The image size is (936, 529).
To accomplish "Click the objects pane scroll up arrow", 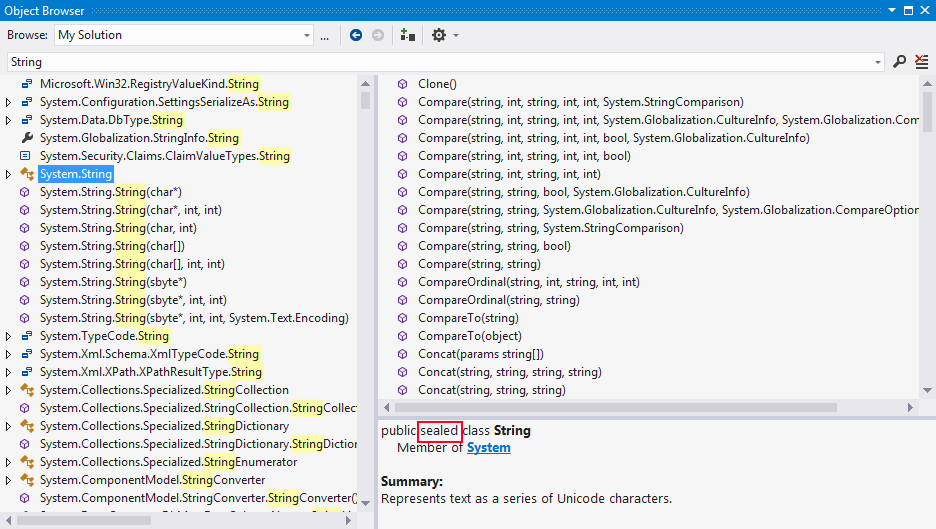I will (x=366, y=83).
